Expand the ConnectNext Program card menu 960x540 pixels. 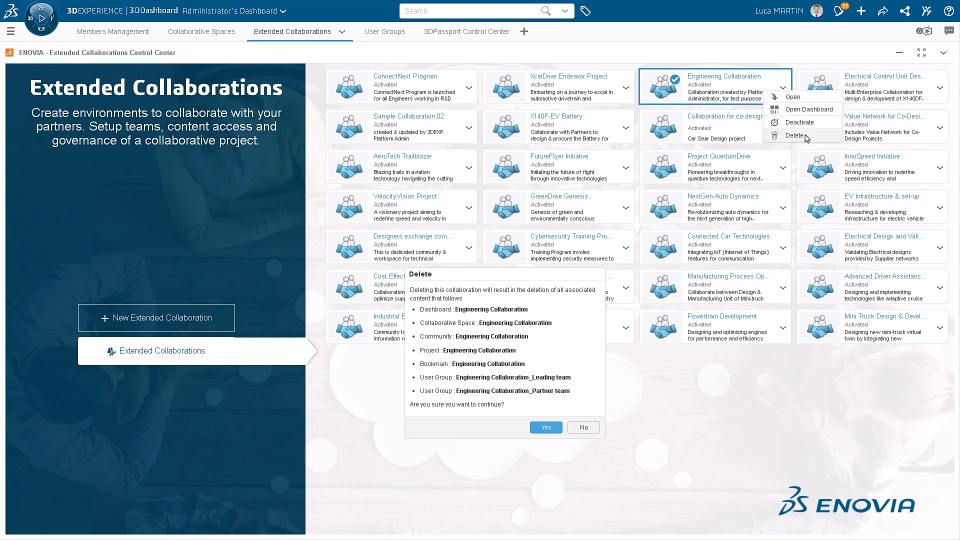tap(469, 88)
